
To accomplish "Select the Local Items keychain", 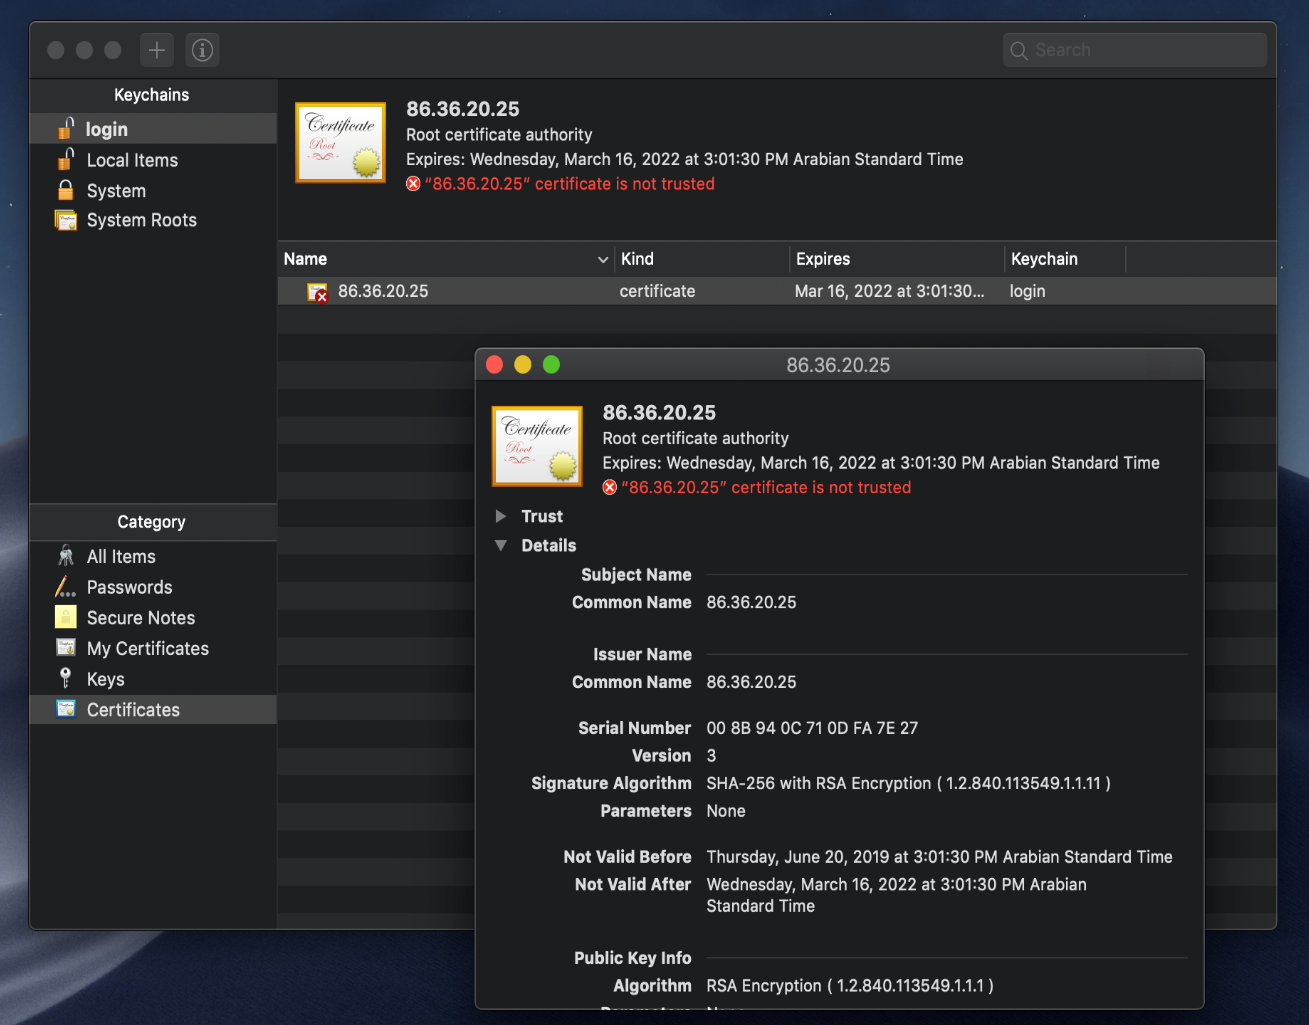I will 153,160.
